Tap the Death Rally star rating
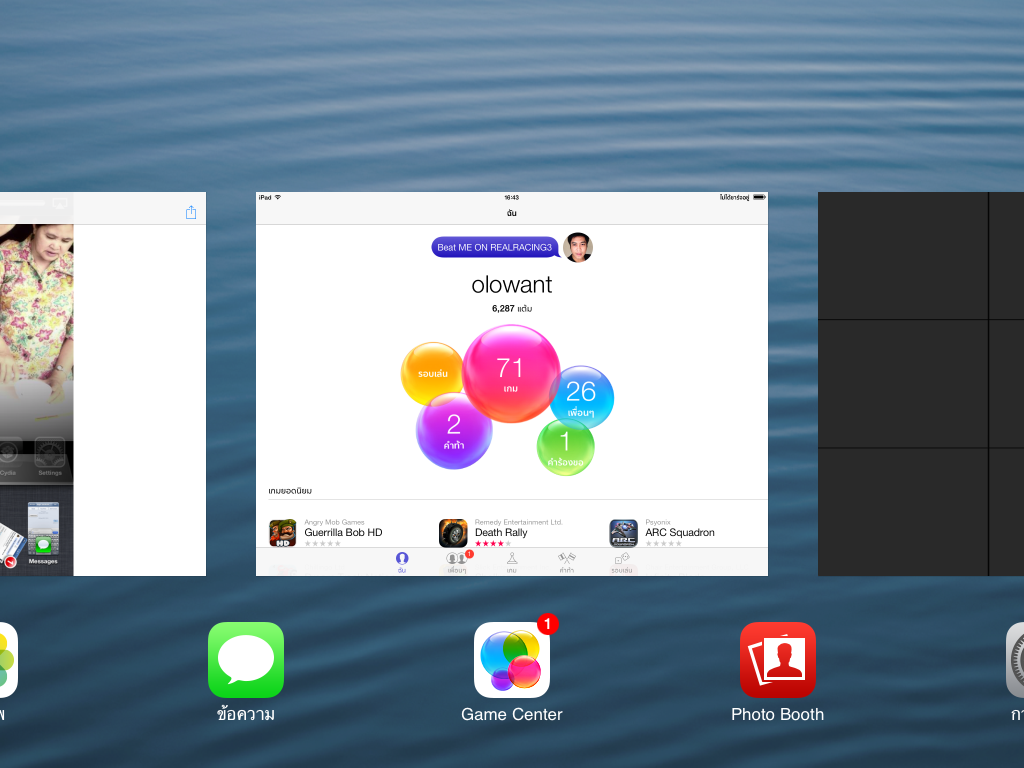Image resolution: width=1024 pixels, height=768 pixels. (x=493, y=543)
